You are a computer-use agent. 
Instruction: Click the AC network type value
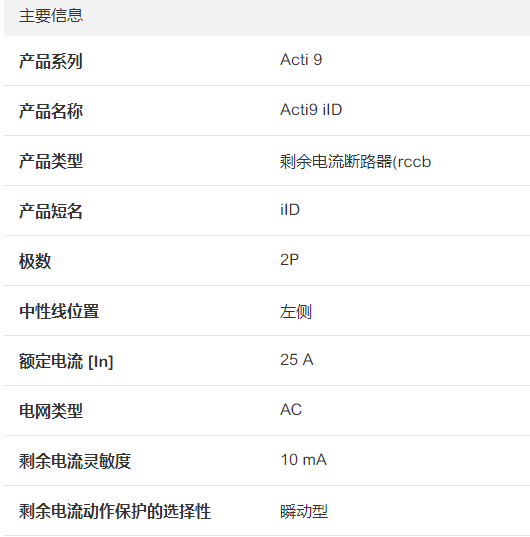(x=291, y=410)
